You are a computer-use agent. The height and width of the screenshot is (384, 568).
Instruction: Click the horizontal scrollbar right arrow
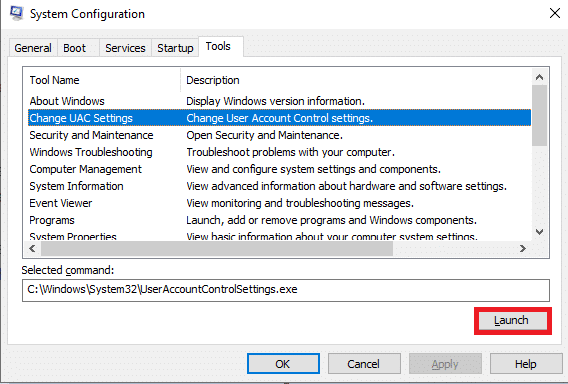(x=523, y=249)
